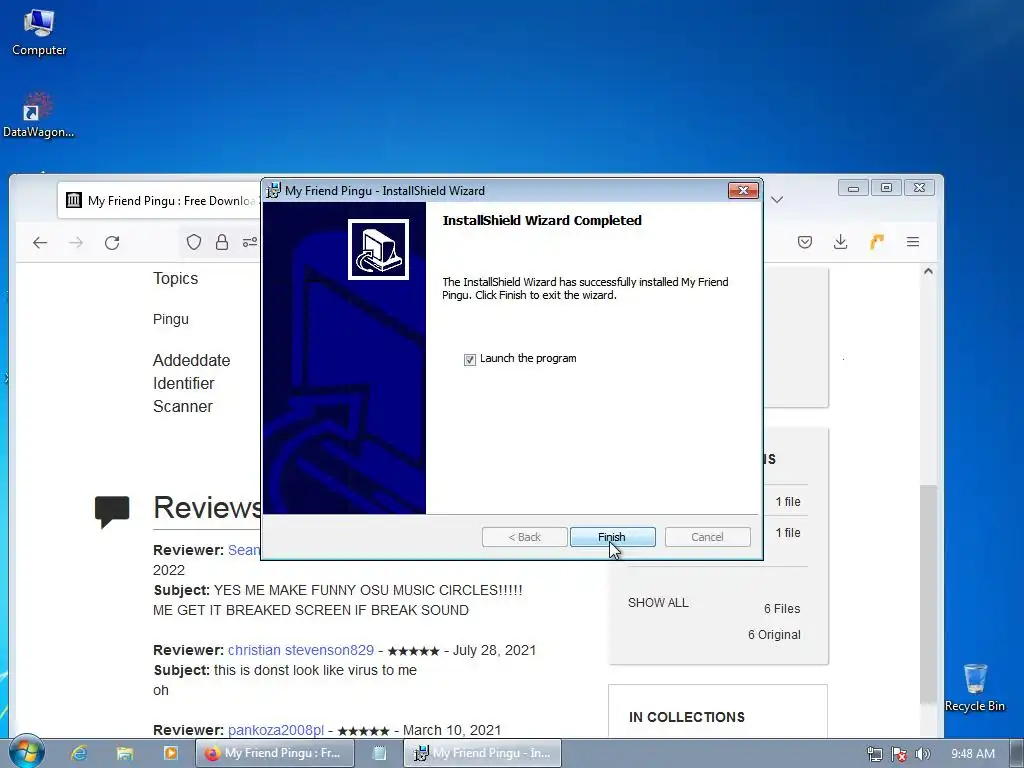This screenshot has width=1024, height=768.
Task: Open reviewer christian stevenson829 profile link
Action: (300, 650)
